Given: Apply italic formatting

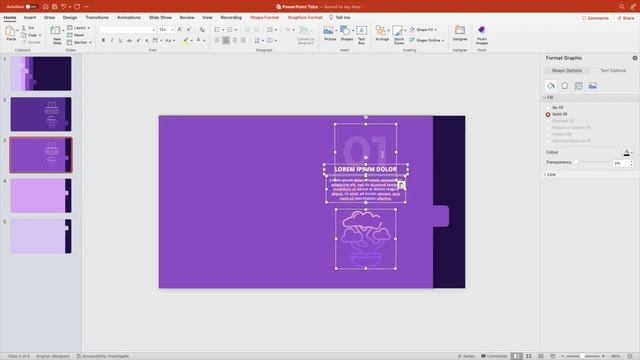Looking at the screenshot, I should [x=112, y=40].
